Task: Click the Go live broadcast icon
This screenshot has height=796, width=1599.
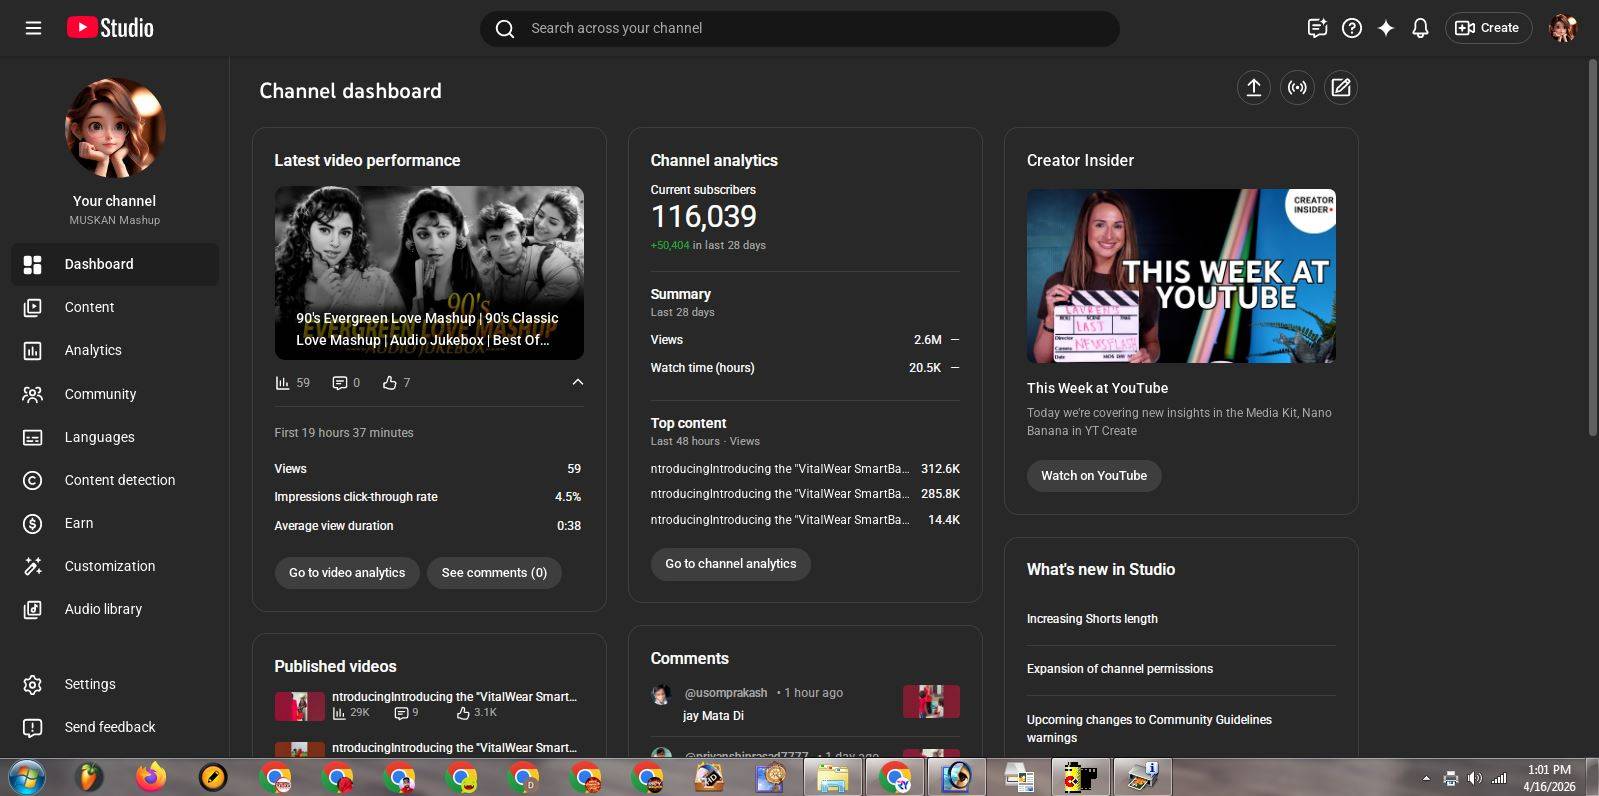Action: point(1297,88)
